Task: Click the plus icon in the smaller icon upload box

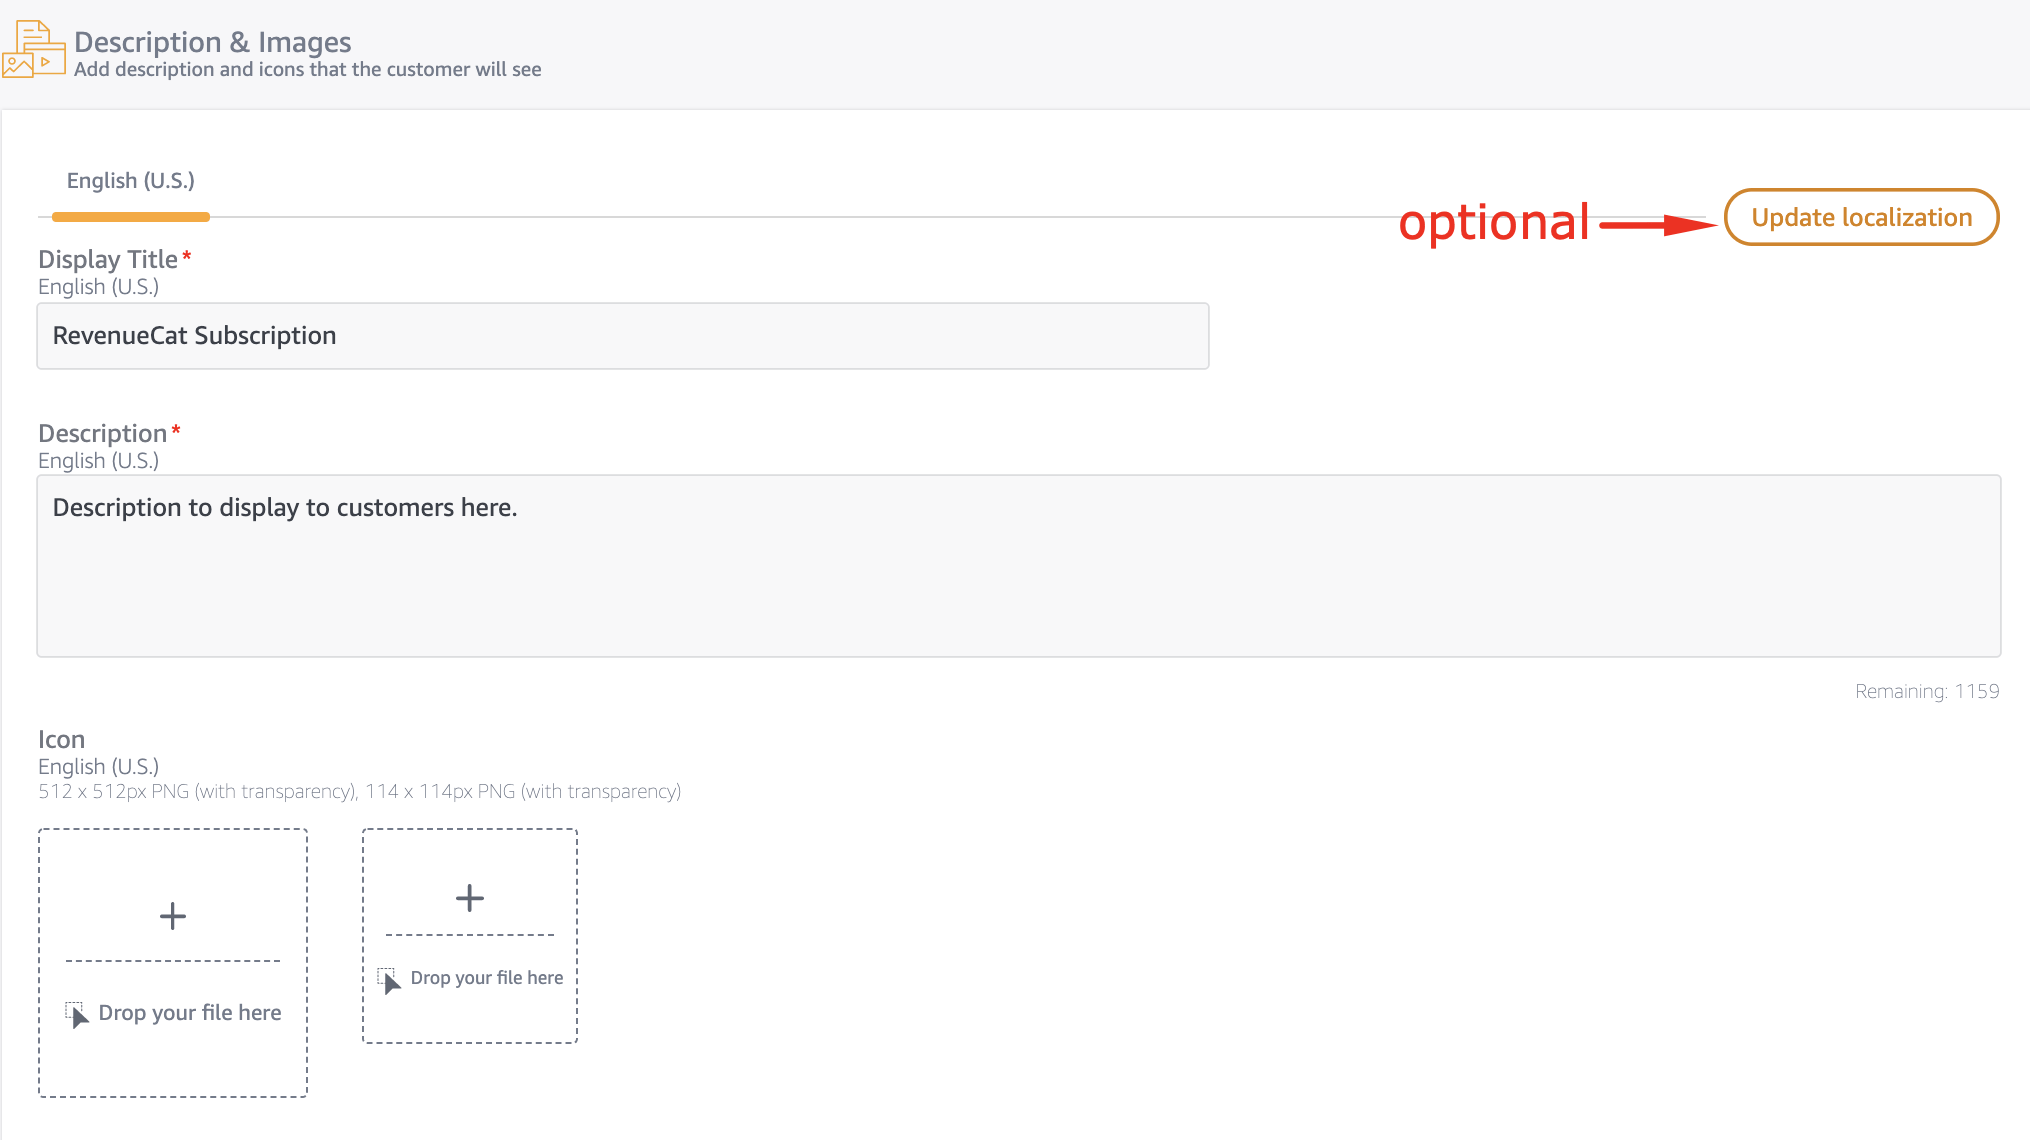Action: (470, 898)
